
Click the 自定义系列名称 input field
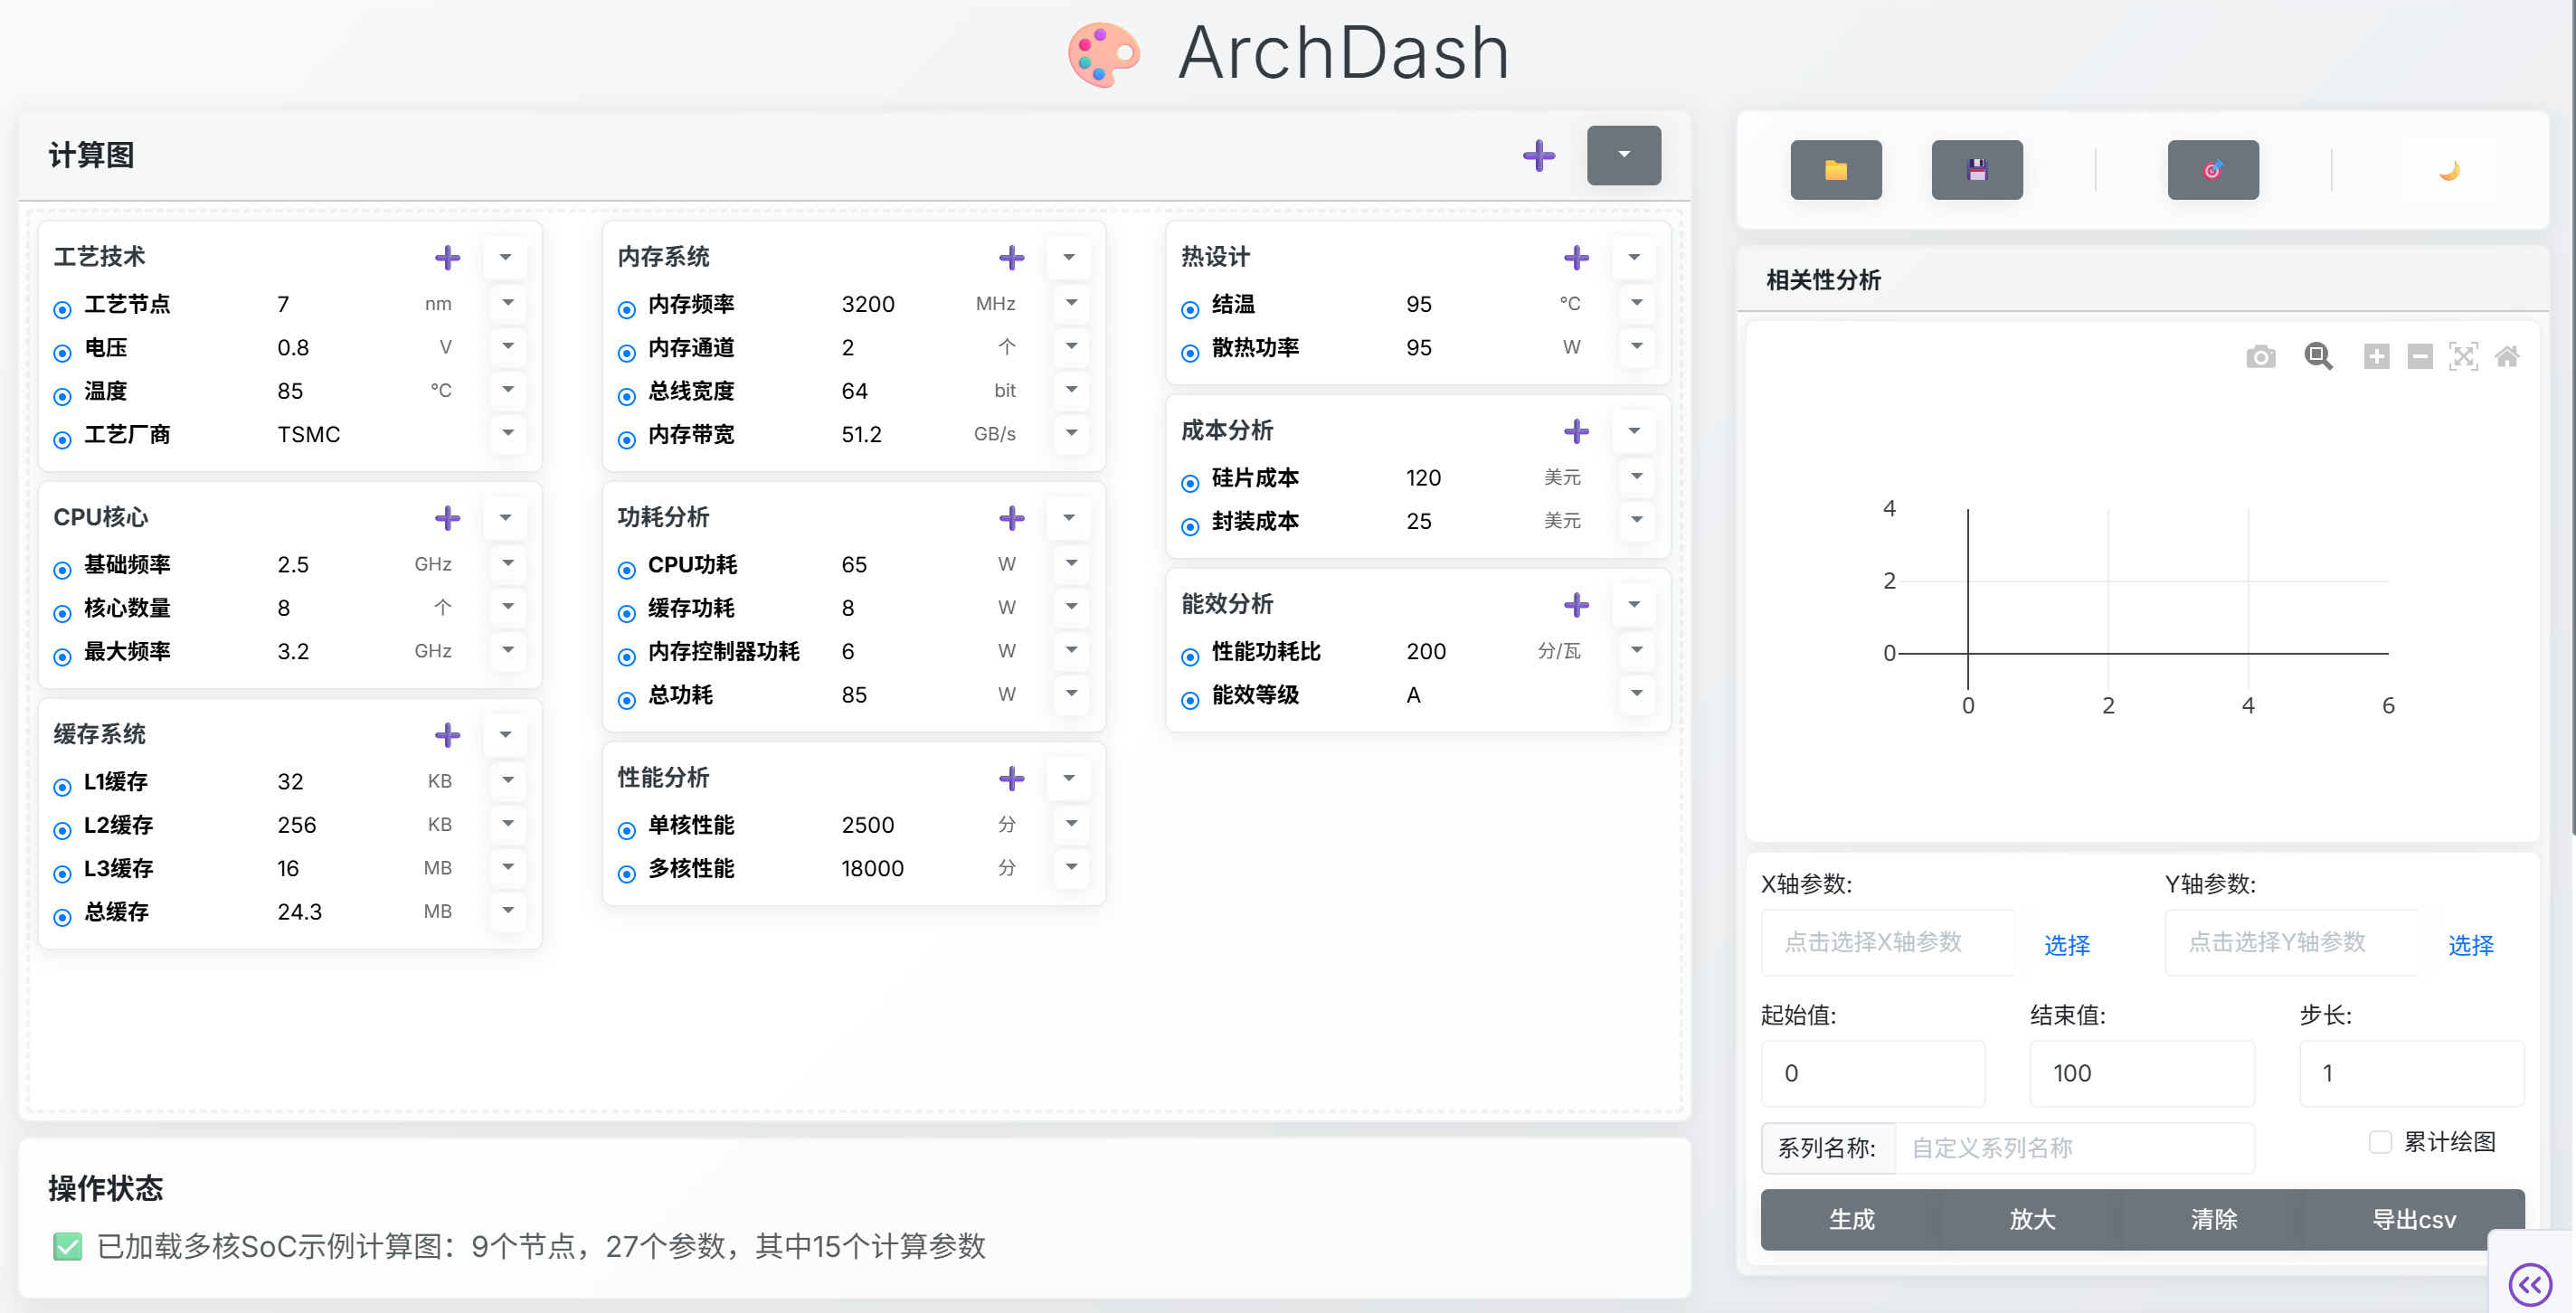2074,1148
